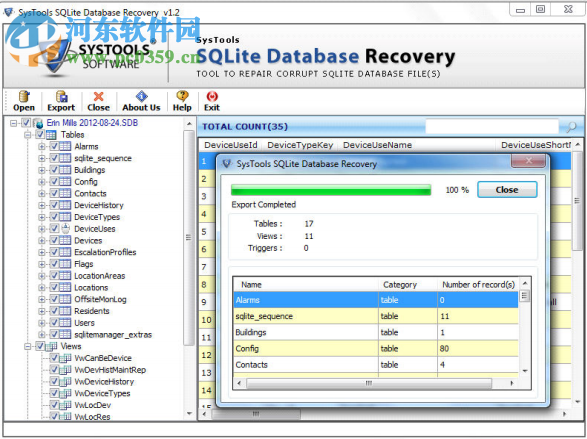Select the Buildings row in export list
The height and width of the screenshot is (439, 587).
click(376, 332)
